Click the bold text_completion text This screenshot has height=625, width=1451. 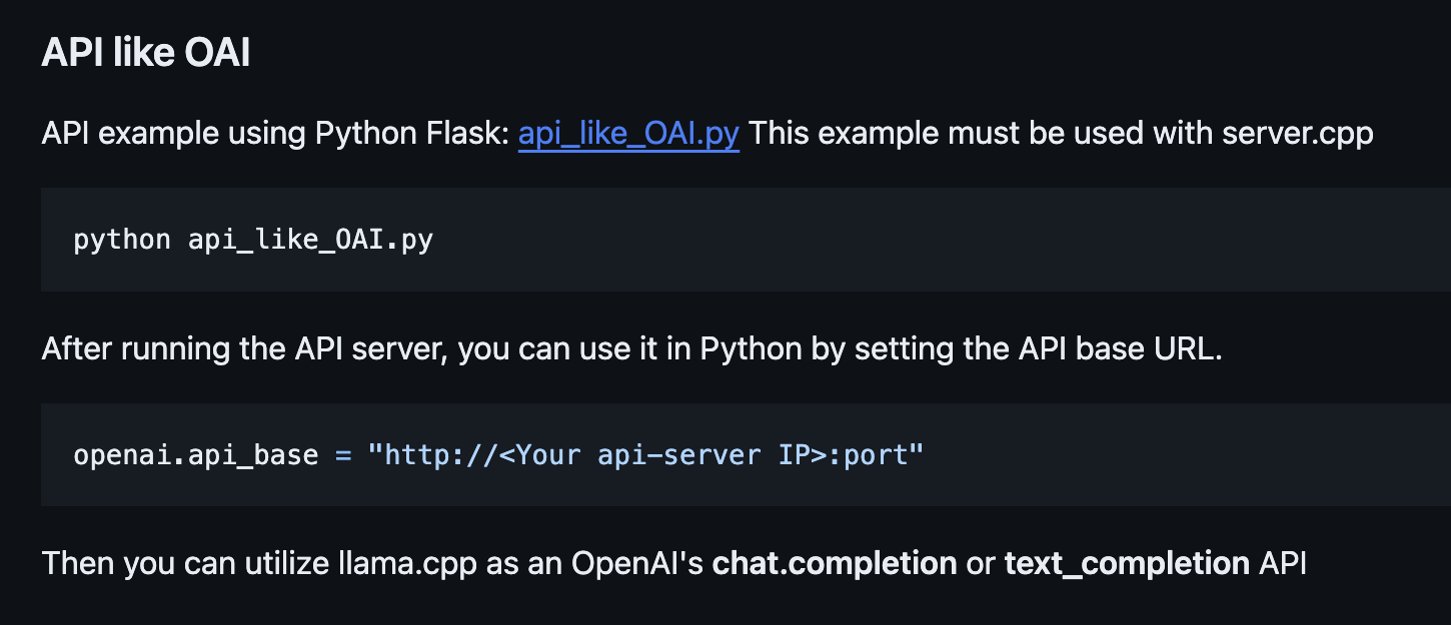point(1127,564)
